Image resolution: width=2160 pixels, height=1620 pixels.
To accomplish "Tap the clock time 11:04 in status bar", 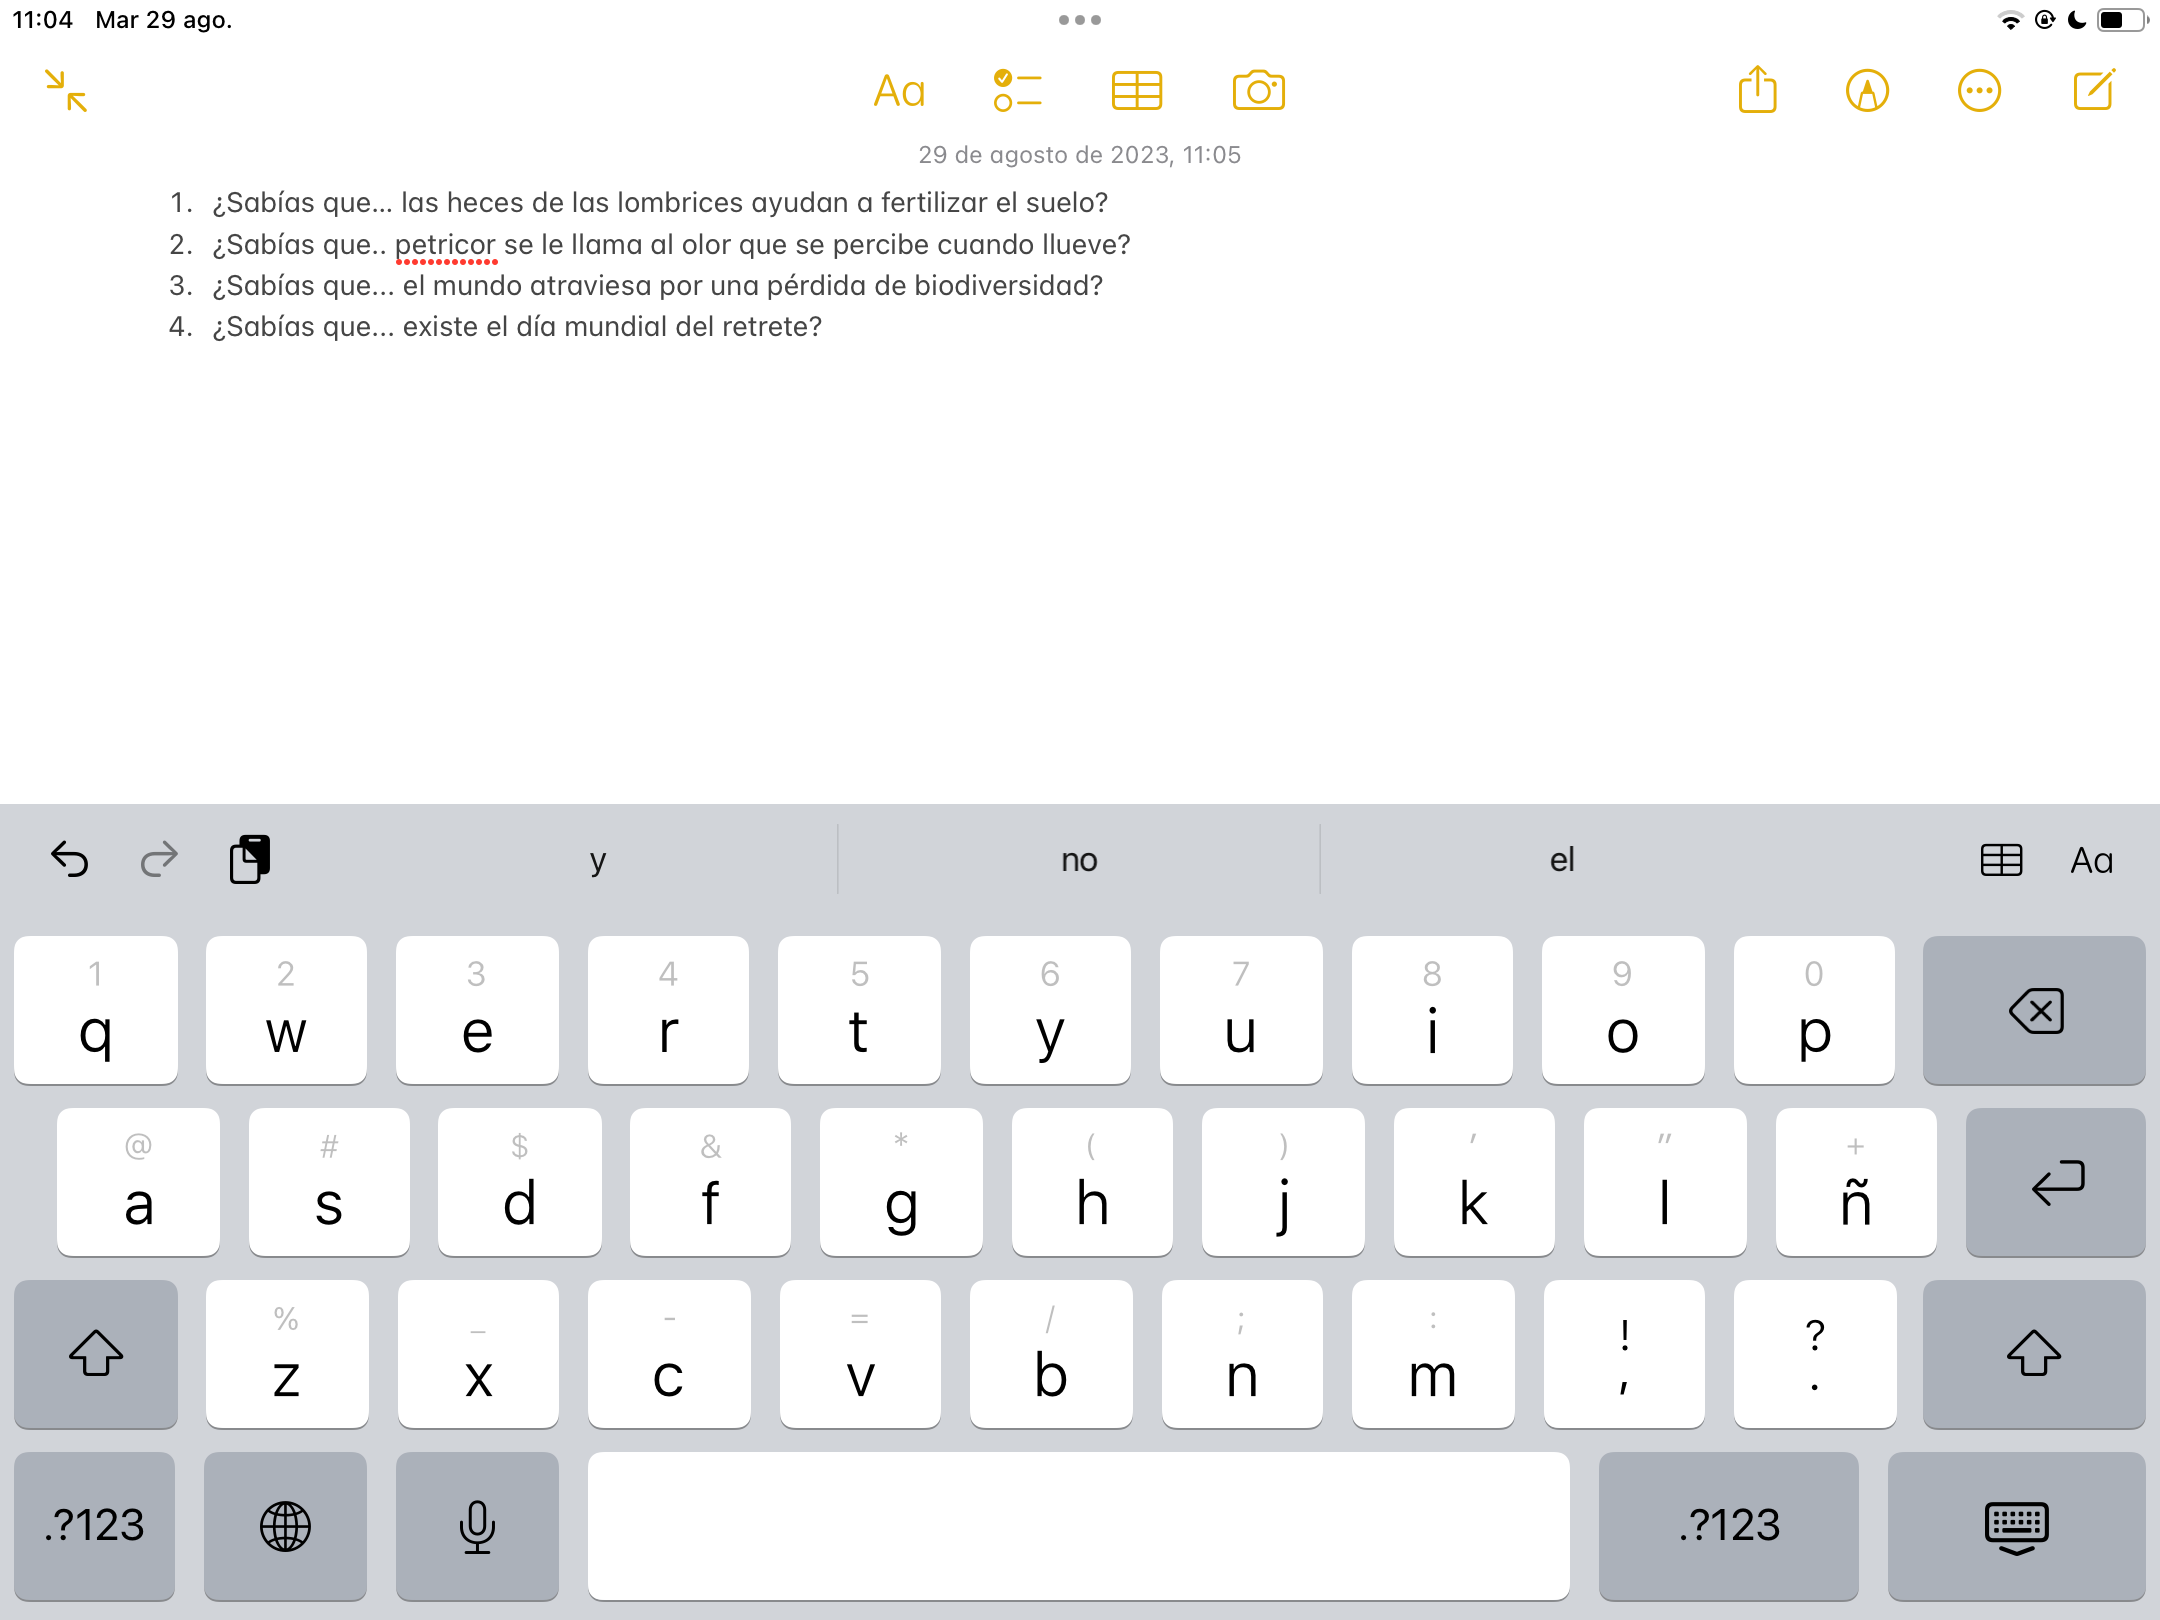I will tap(42, 20).
